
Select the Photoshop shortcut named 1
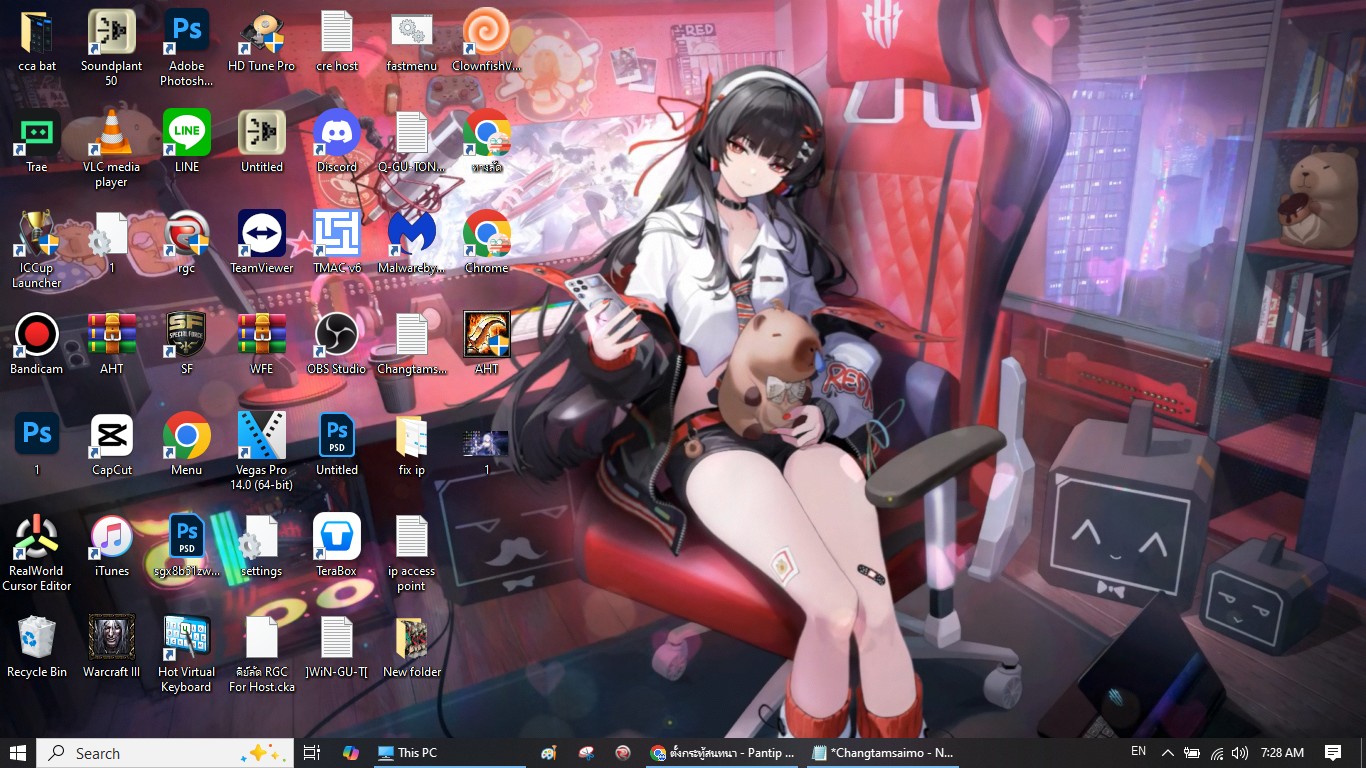click(x=37, y=445)
